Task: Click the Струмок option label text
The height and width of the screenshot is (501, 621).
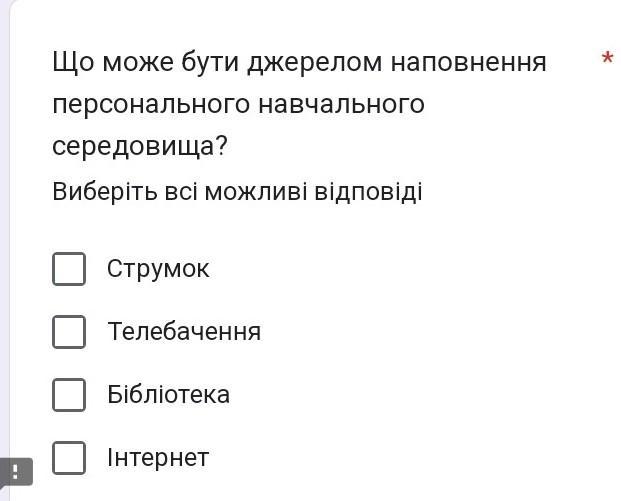Action: [158, 269]
